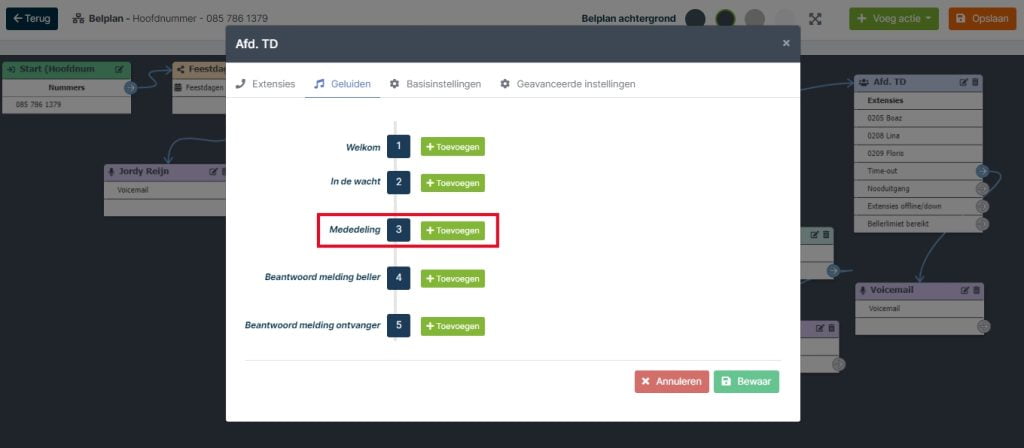Click the 085 786 1379 number row
This screenshot has height=448, width=1024.
[67, 104]
